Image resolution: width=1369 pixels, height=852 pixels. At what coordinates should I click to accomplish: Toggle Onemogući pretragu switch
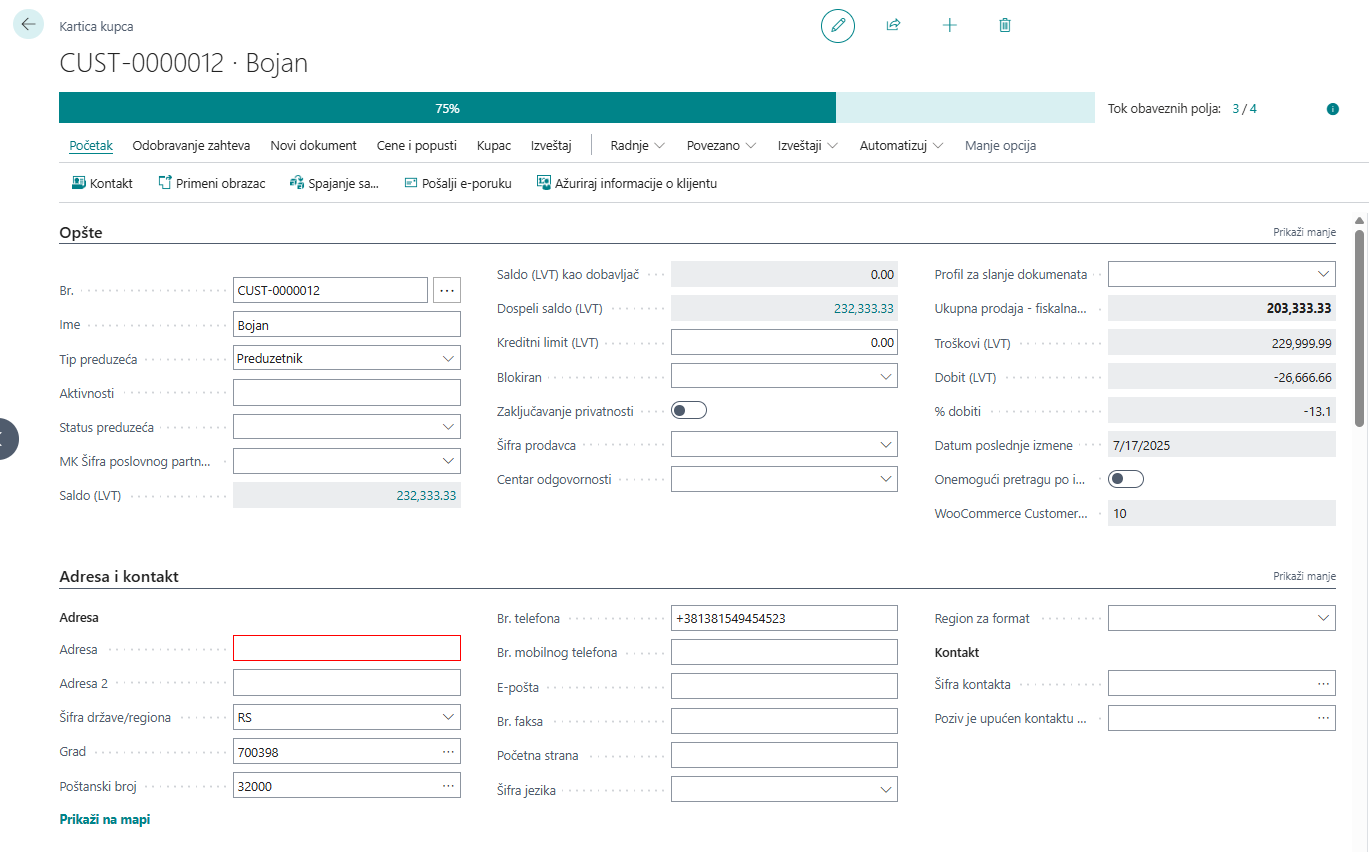(x=1126, y=479)
